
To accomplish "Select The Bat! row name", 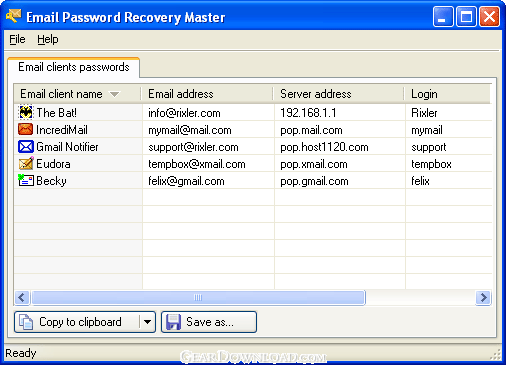I will [56, 113].
